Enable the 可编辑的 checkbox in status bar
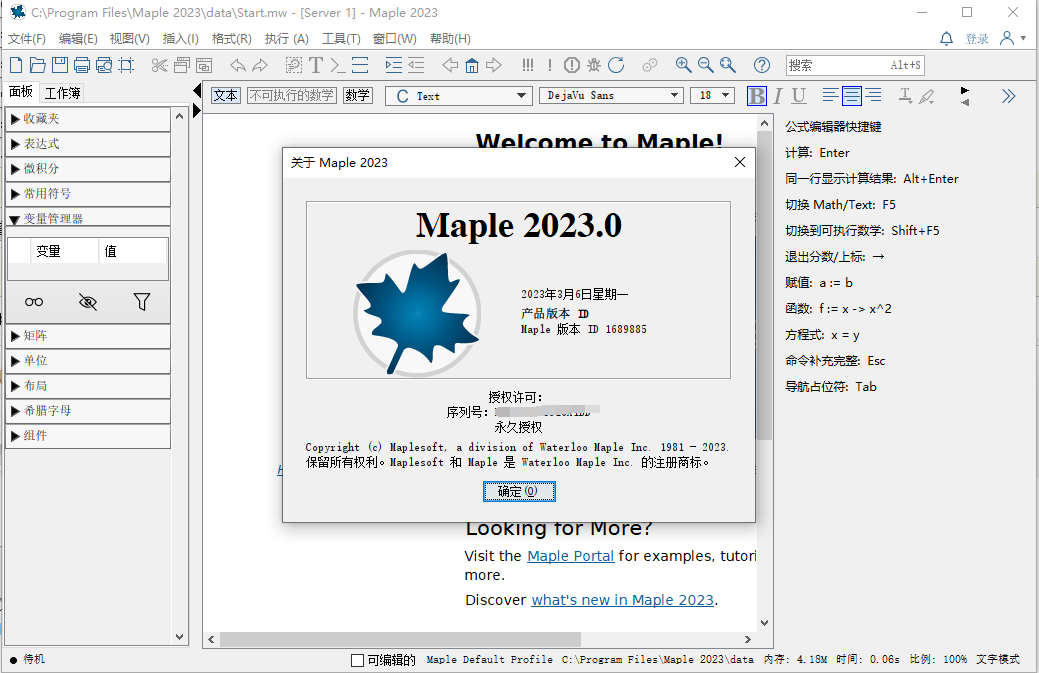Viewport: 1039px width, 673px height. 356,660
